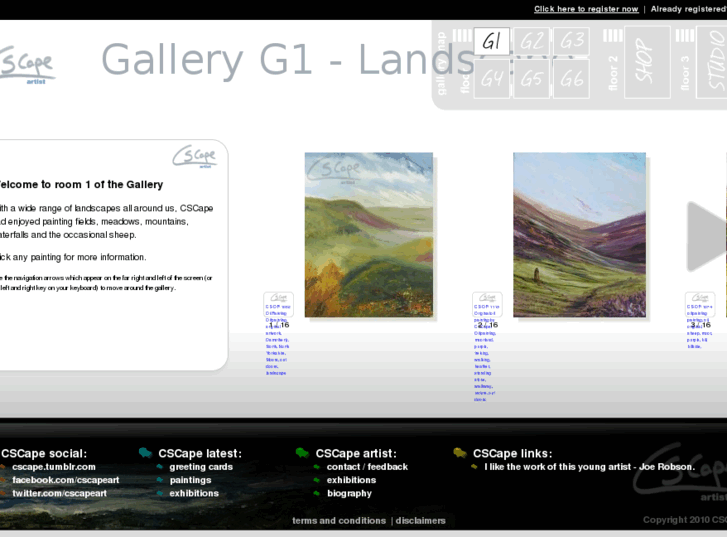
Task: Open the info label for painting 3/16
Action: tap(700, 304)
